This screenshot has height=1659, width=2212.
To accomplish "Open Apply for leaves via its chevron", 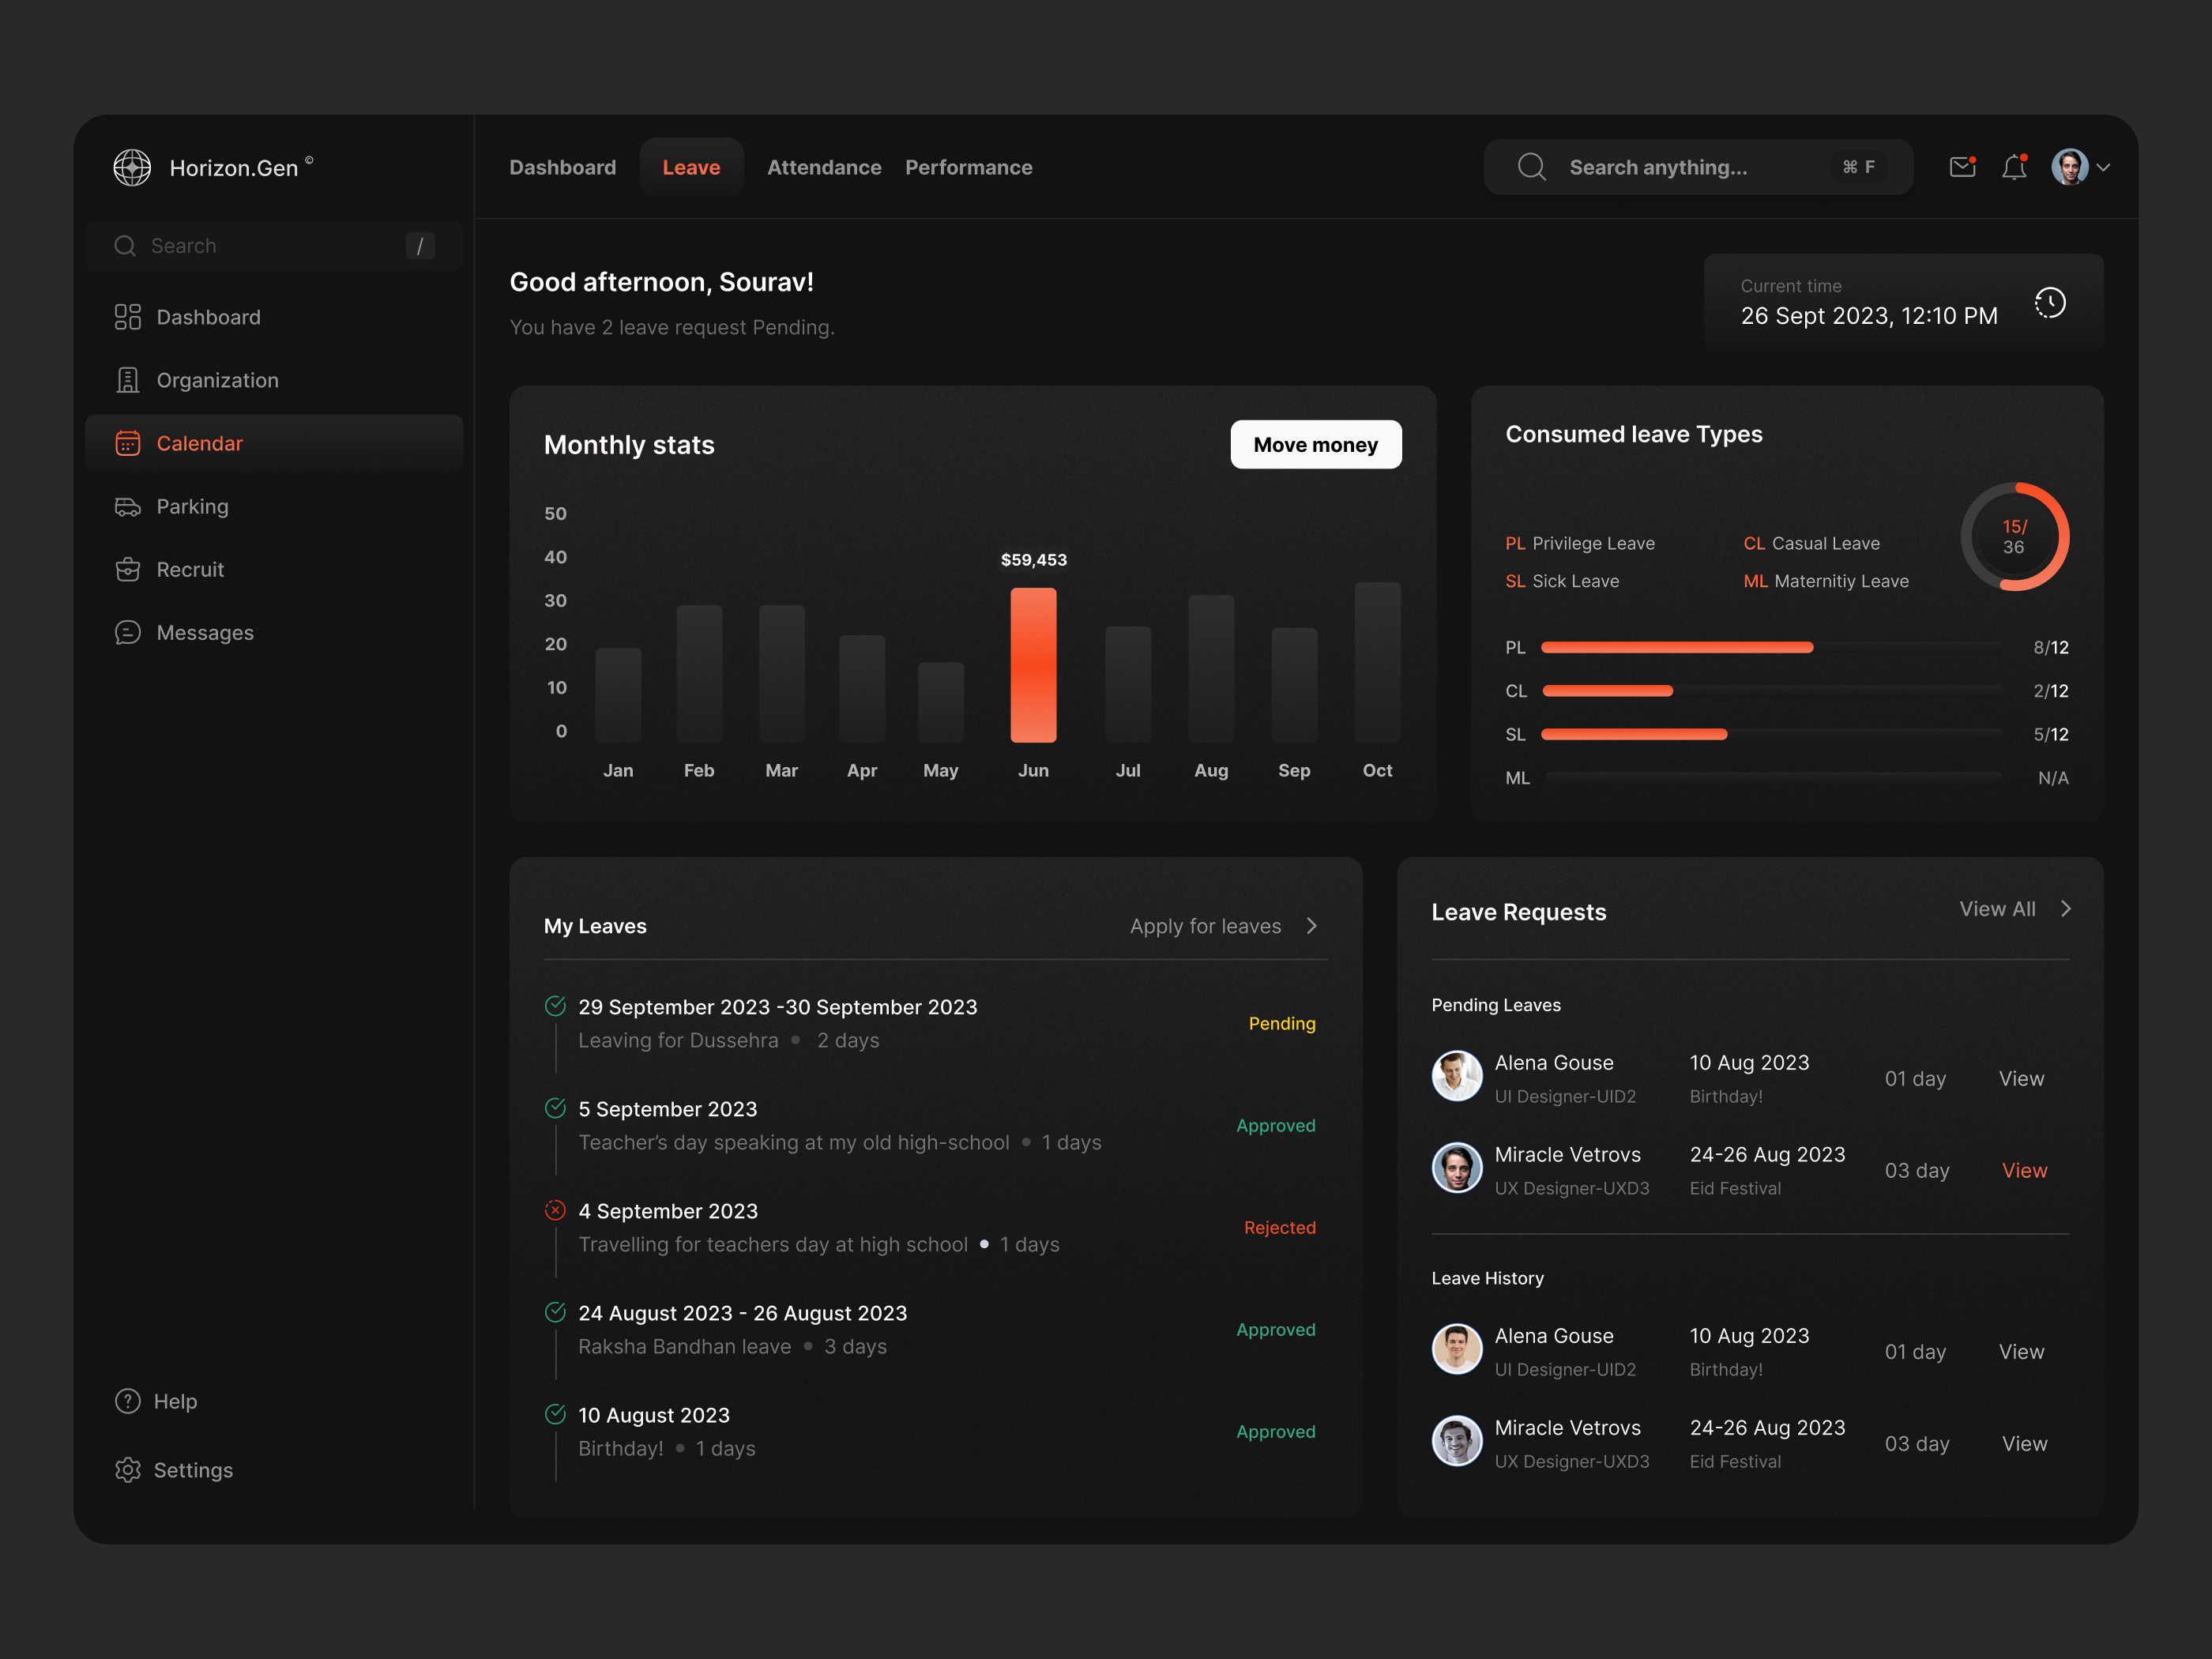I will point(1311,926).
